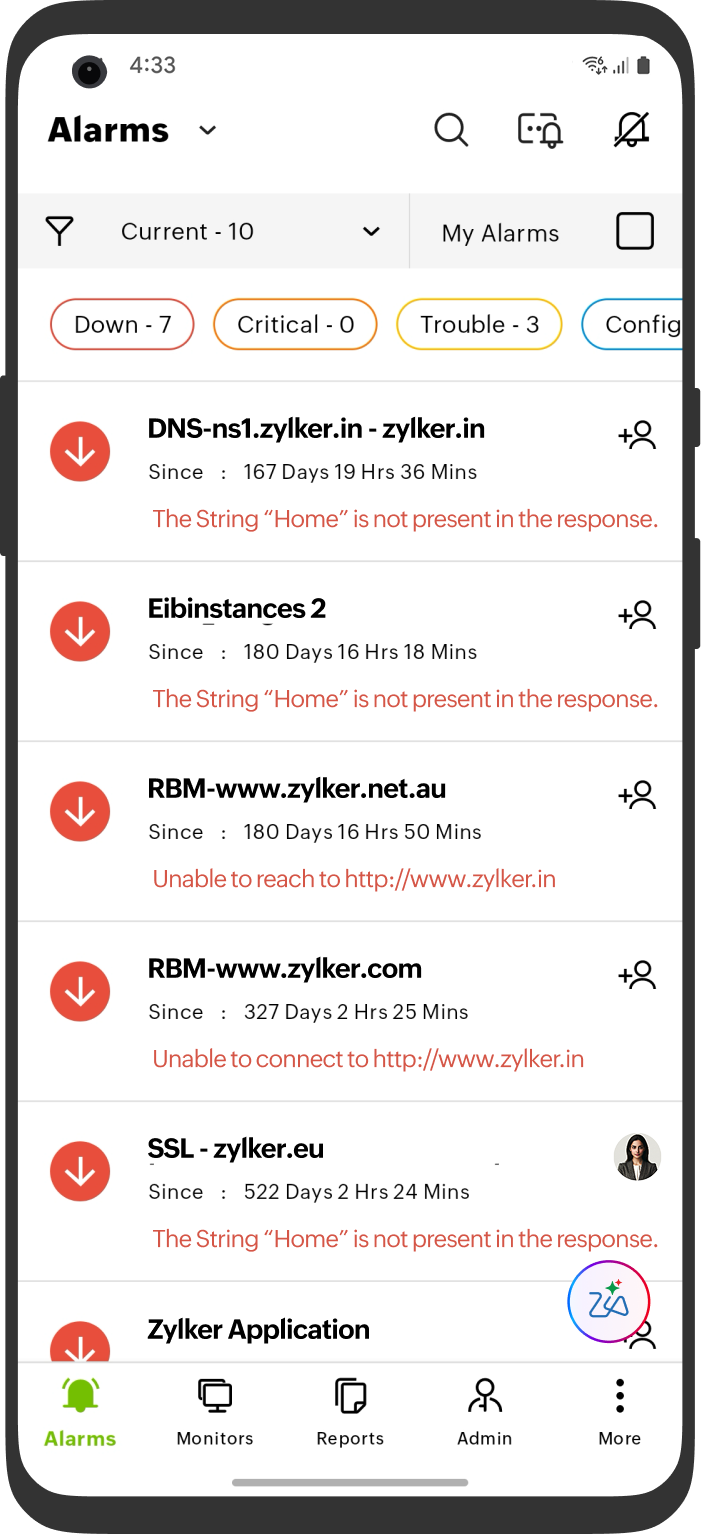Switch to the Reports tab
This screenshot has width=701, height=1534.
(x=350, y=1412)
